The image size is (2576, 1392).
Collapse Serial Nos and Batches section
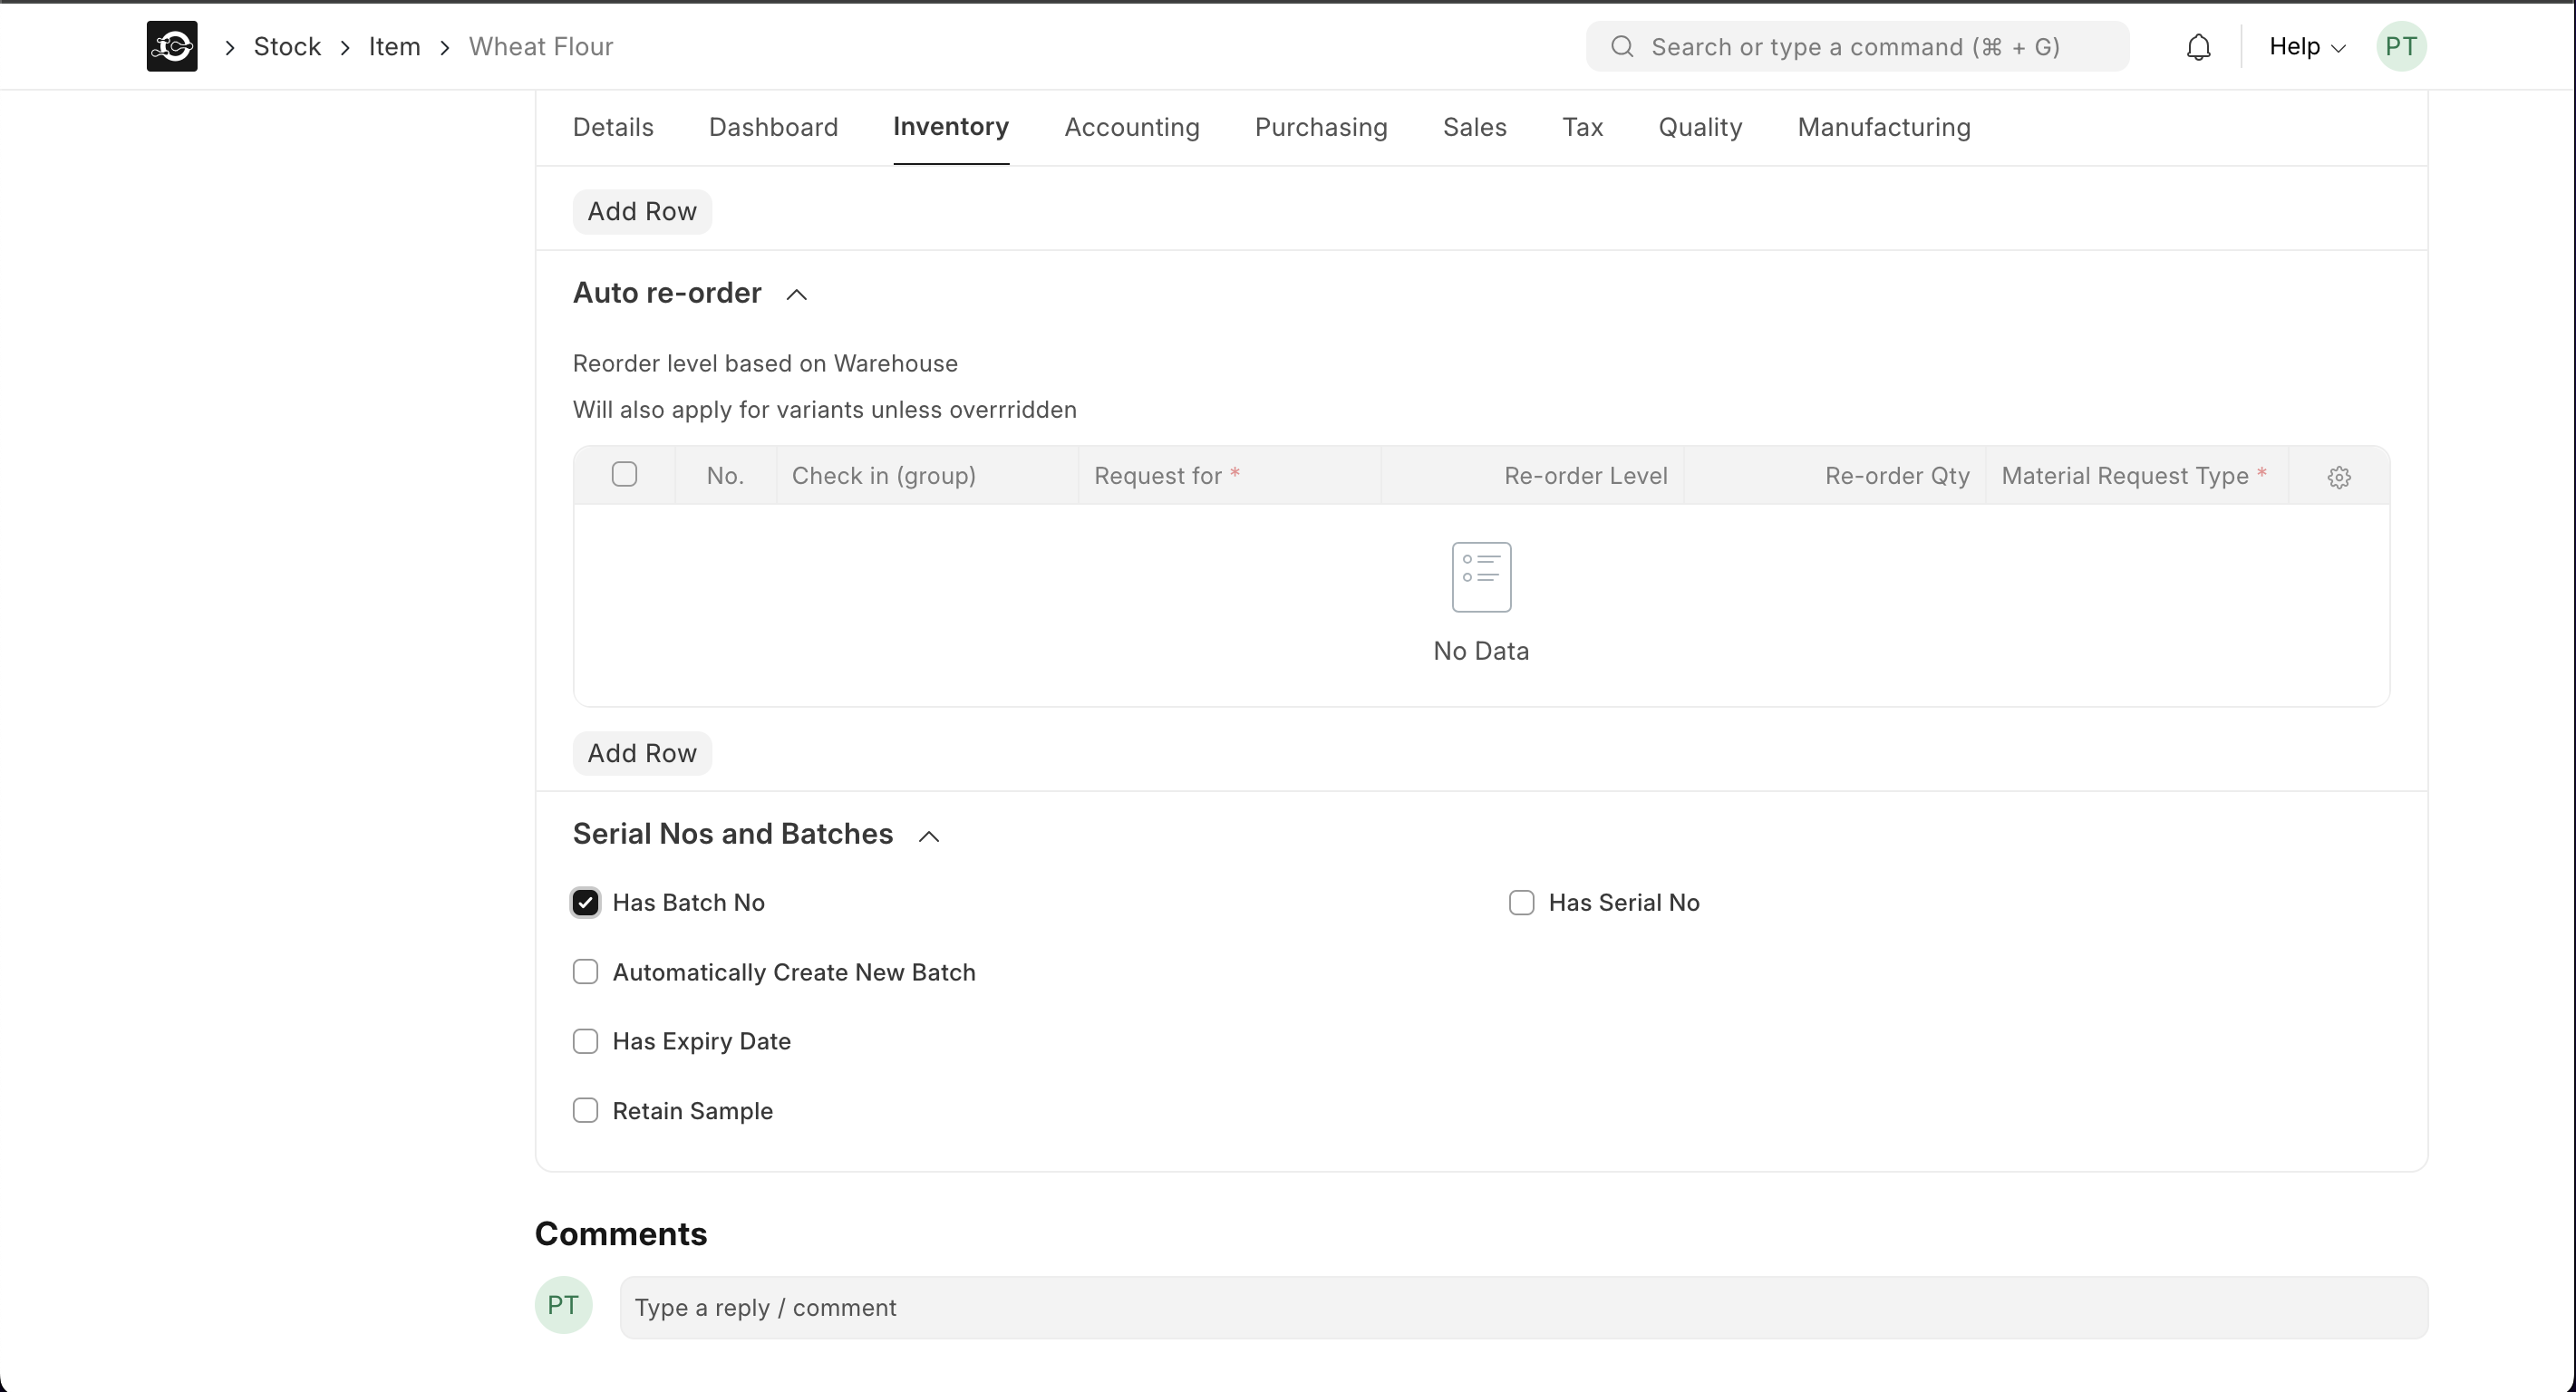(x=929, y=836)
